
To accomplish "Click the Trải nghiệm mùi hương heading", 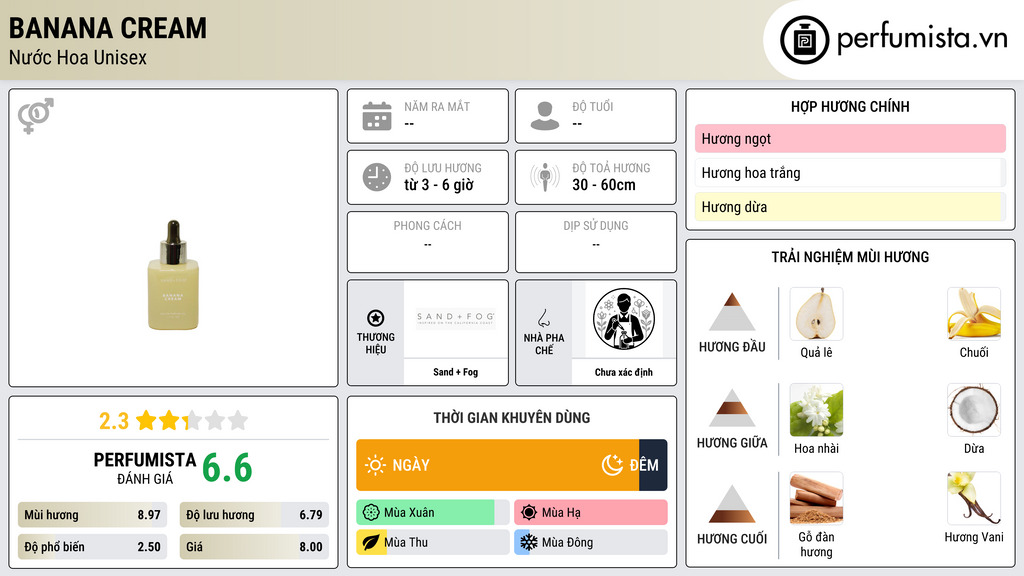I will tap(850, 257).
